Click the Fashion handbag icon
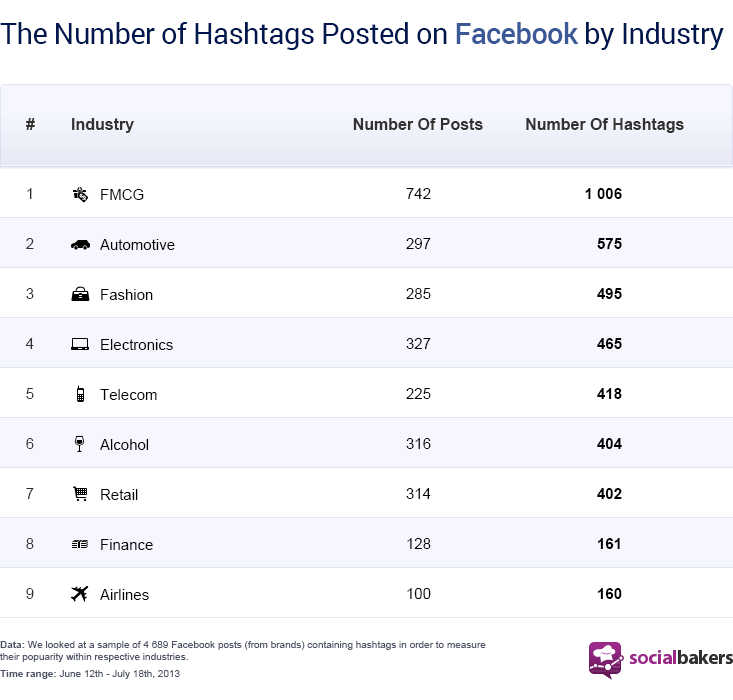Screen dimensions: 733x700 [80, 294]
